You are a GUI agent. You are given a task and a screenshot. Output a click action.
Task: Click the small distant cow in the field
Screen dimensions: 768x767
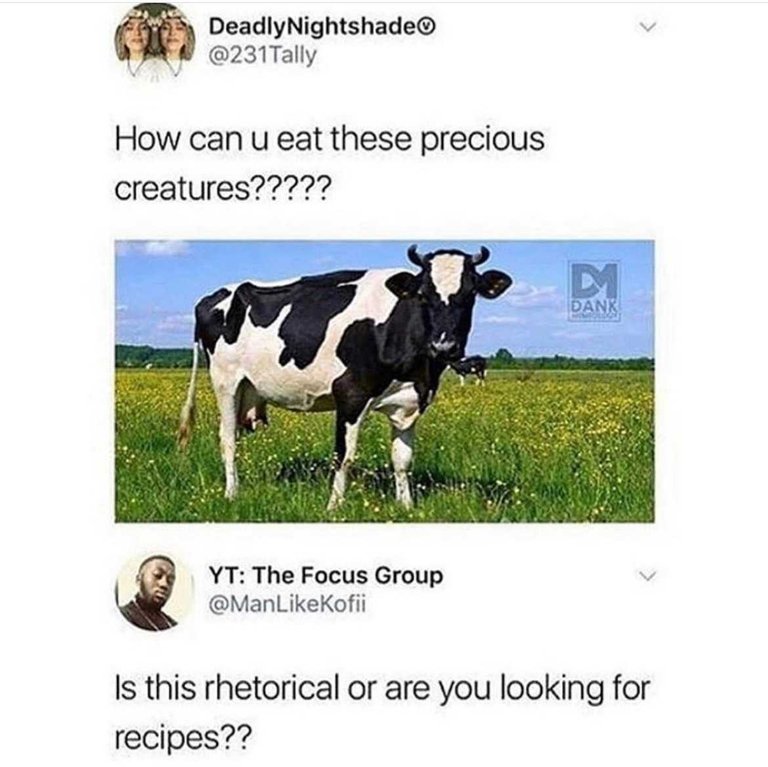point(469,368)
